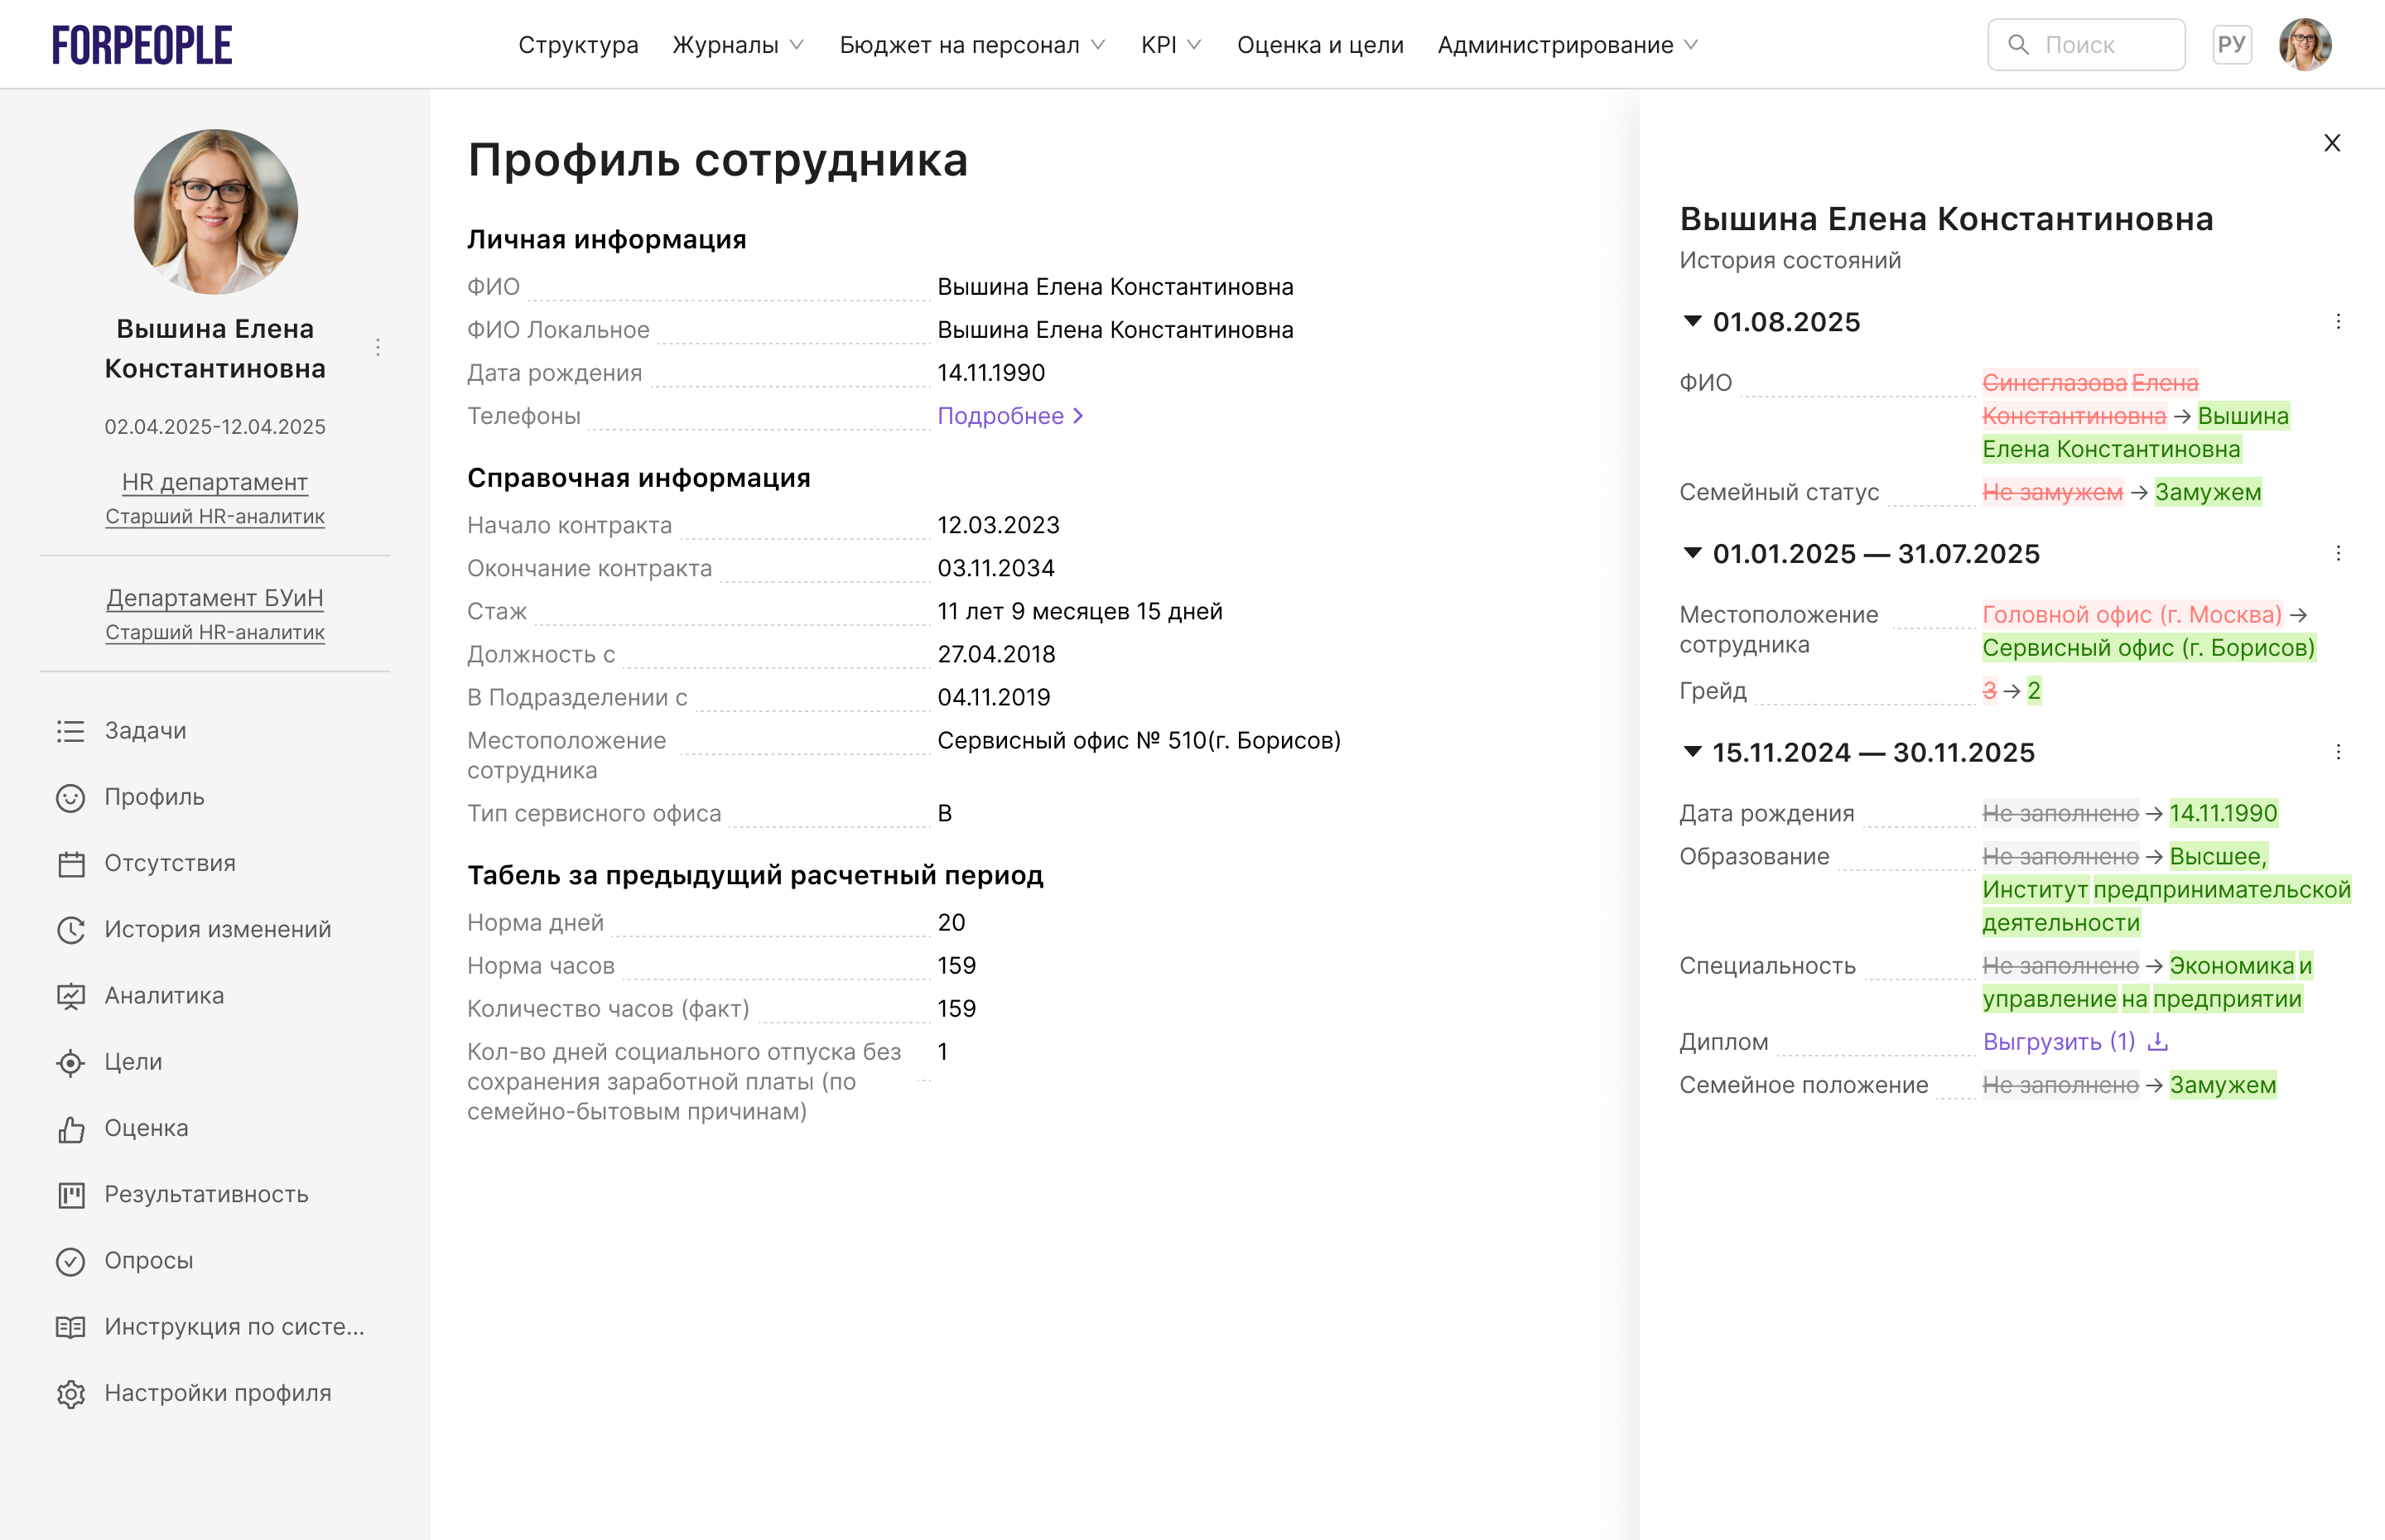The height and width of the screenshot is (1540, 2385).
Task: Open Настройки профиля gear icon
Action: coord(70,1392)
